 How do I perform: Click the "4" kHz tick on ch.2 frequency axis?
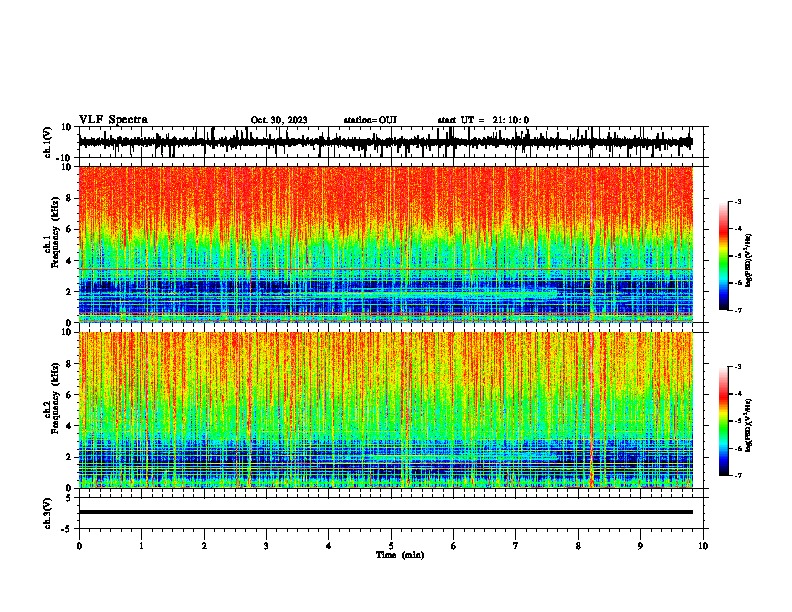pyautogui.click(x=69, y=426)
